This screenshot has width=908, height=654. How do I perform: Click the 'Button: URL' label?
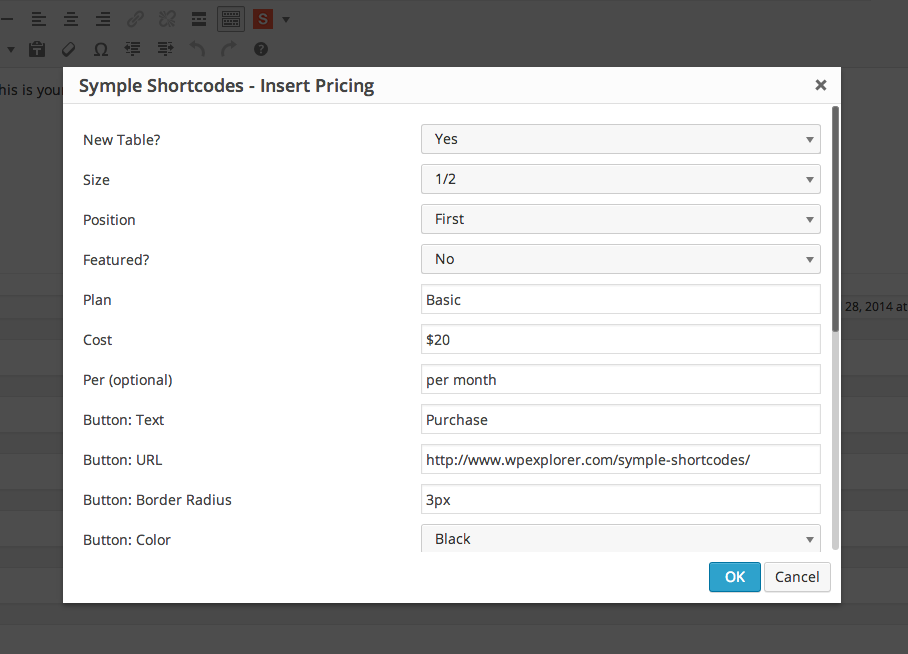123,460
